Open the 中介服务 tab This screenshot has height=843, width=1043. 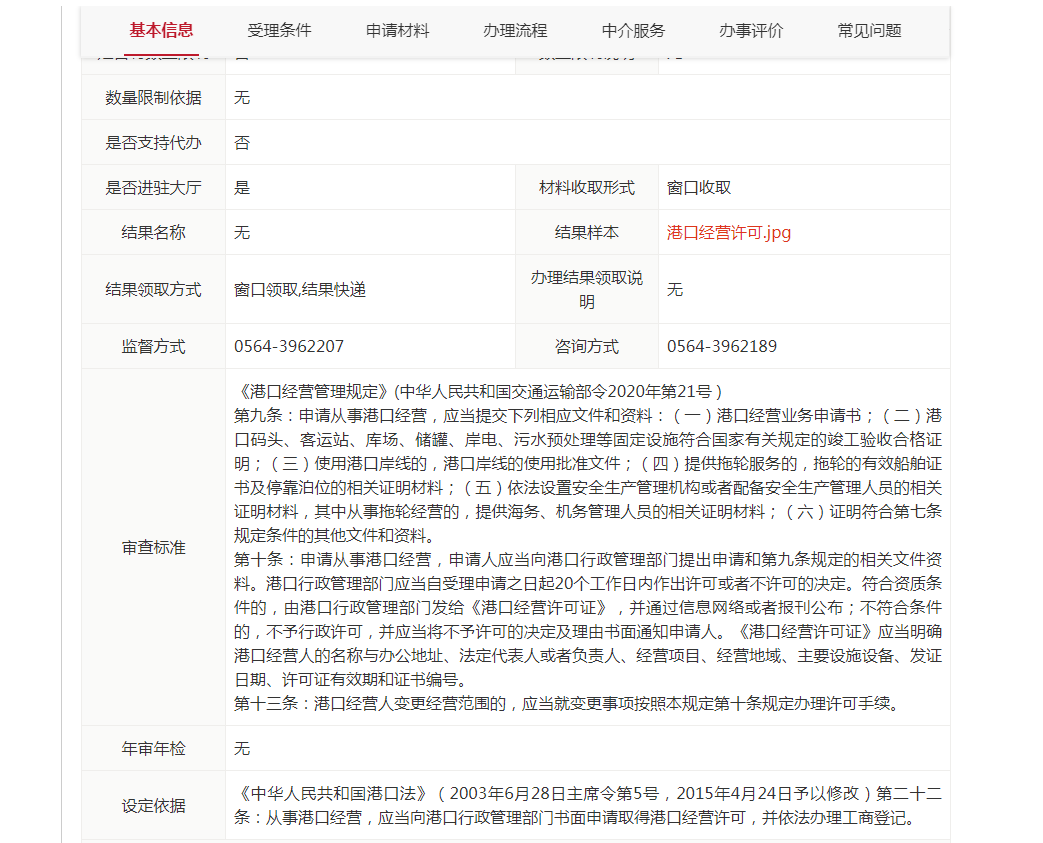point(633,31)
